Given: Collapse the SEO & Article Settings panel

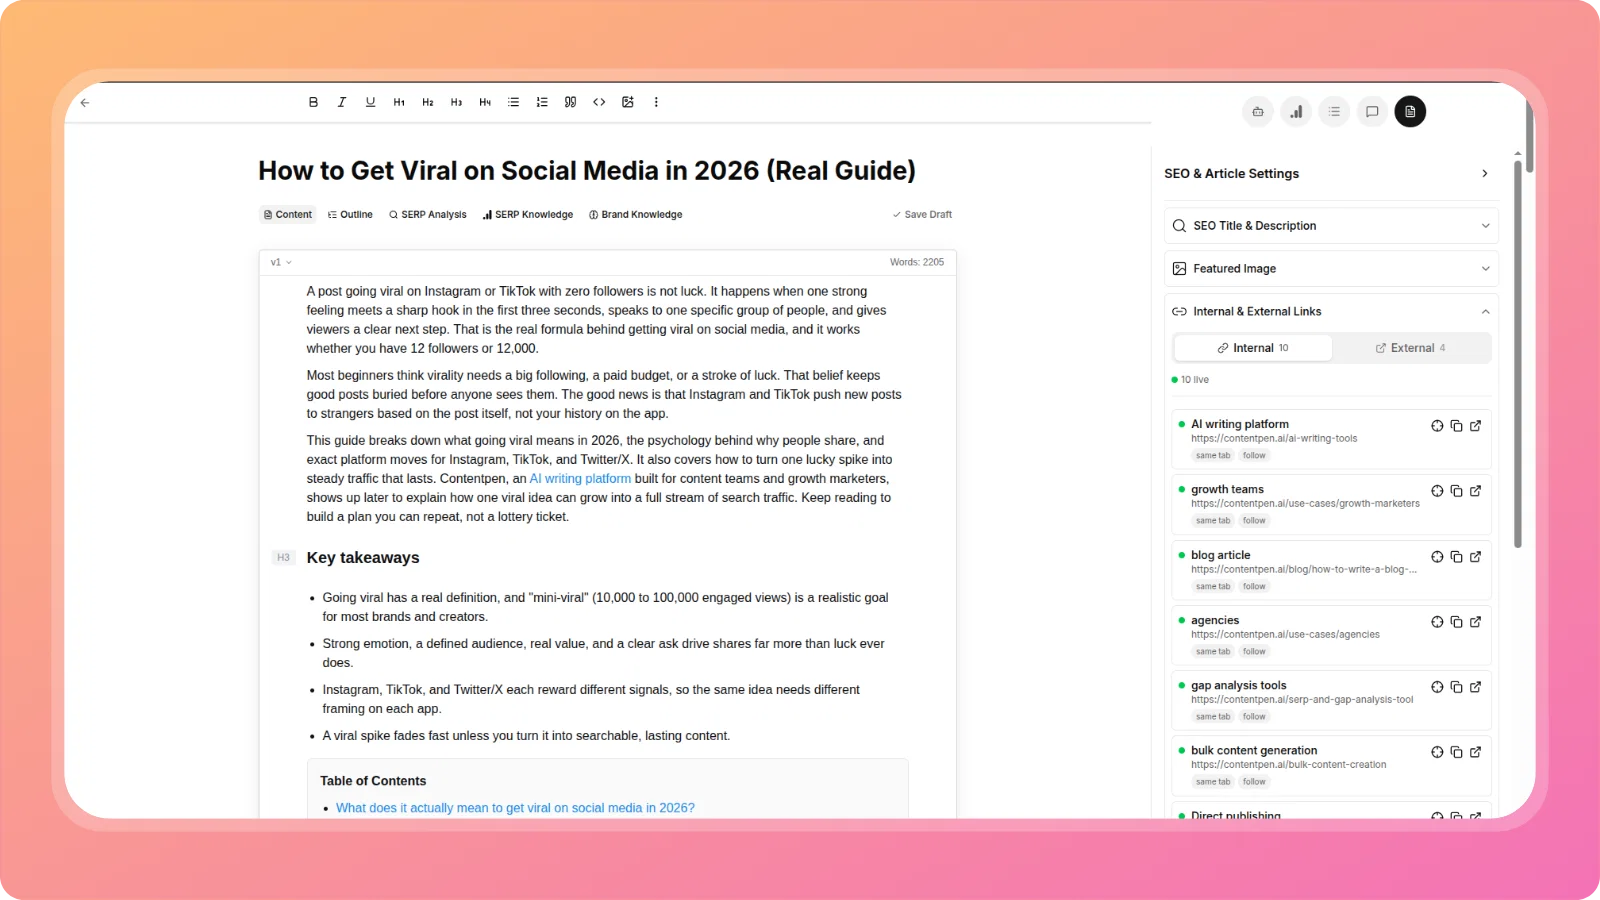Looking at the screenshot, I should click(x=1484, y=174).
